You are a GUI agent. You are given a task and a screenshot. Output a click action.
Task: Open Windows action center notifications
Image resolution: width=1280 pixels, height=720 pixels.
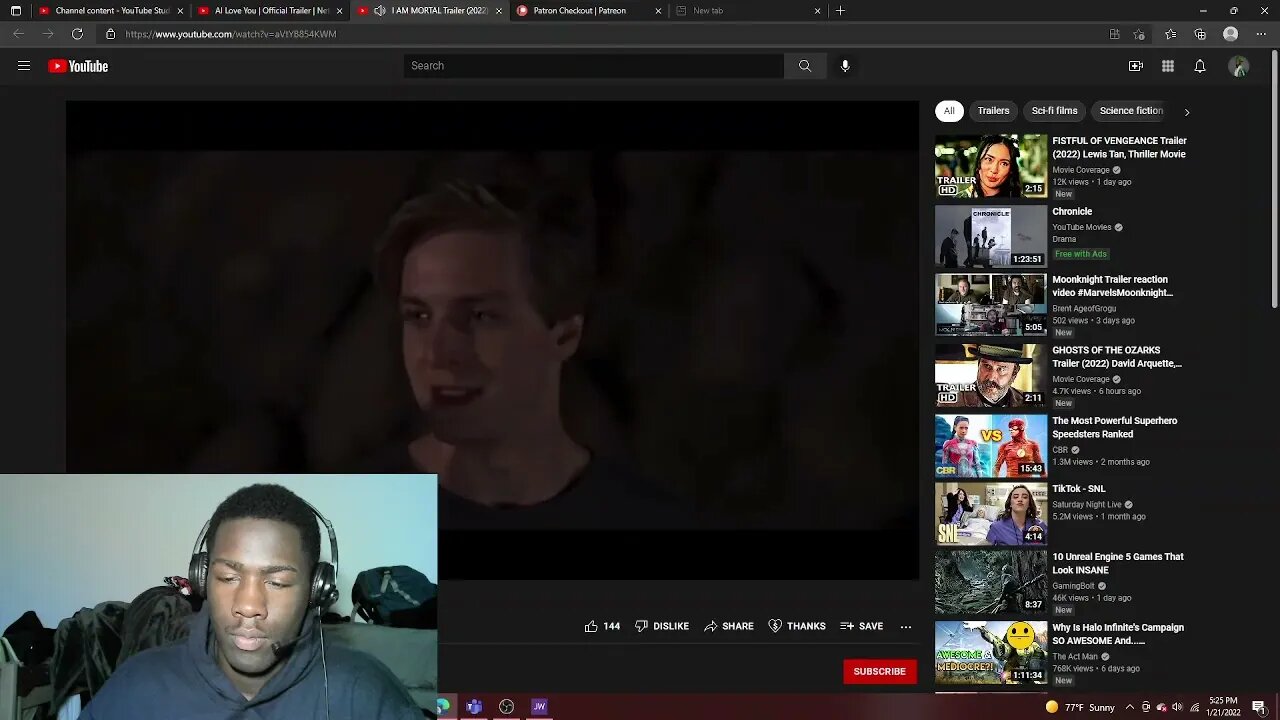(1259, 707)
